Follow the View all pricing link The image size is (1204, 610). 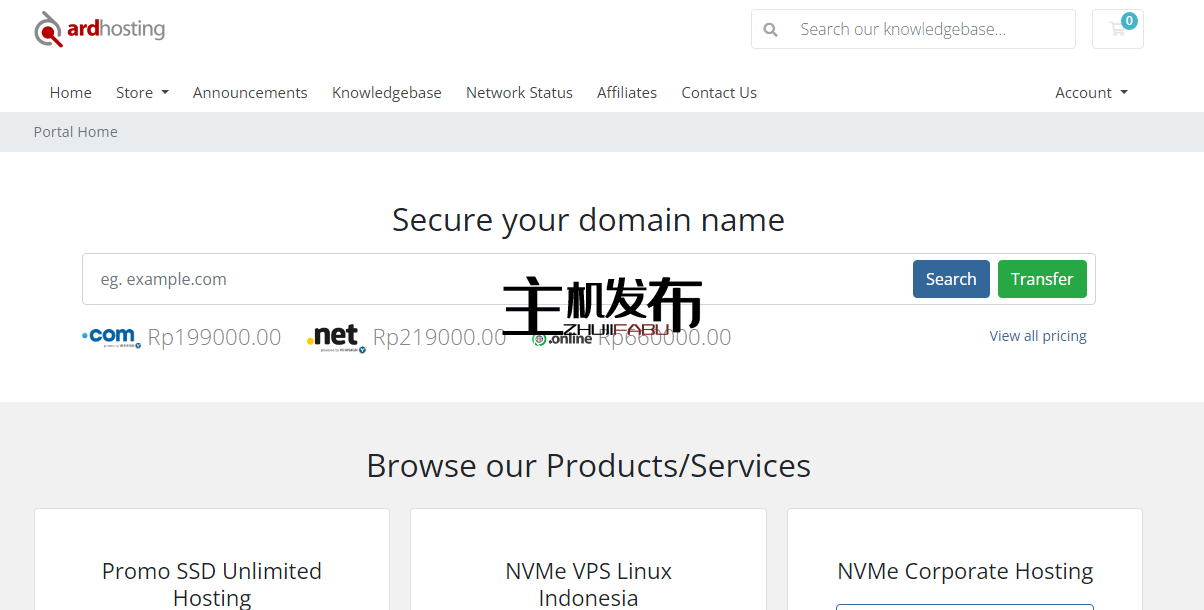[1038, 336]
